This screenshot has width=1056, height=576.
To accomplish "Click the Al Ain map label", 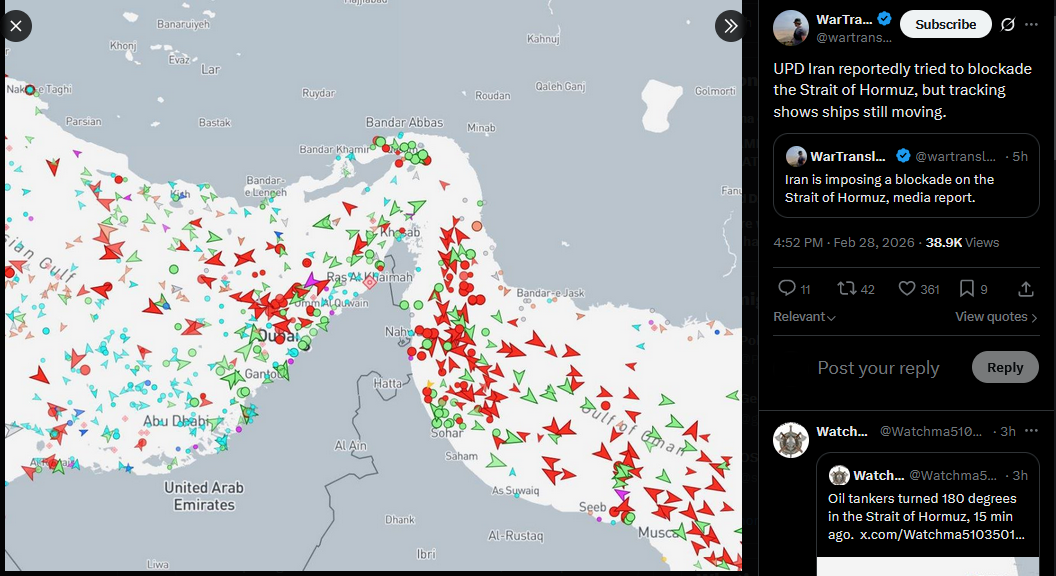I will (350, 445).
